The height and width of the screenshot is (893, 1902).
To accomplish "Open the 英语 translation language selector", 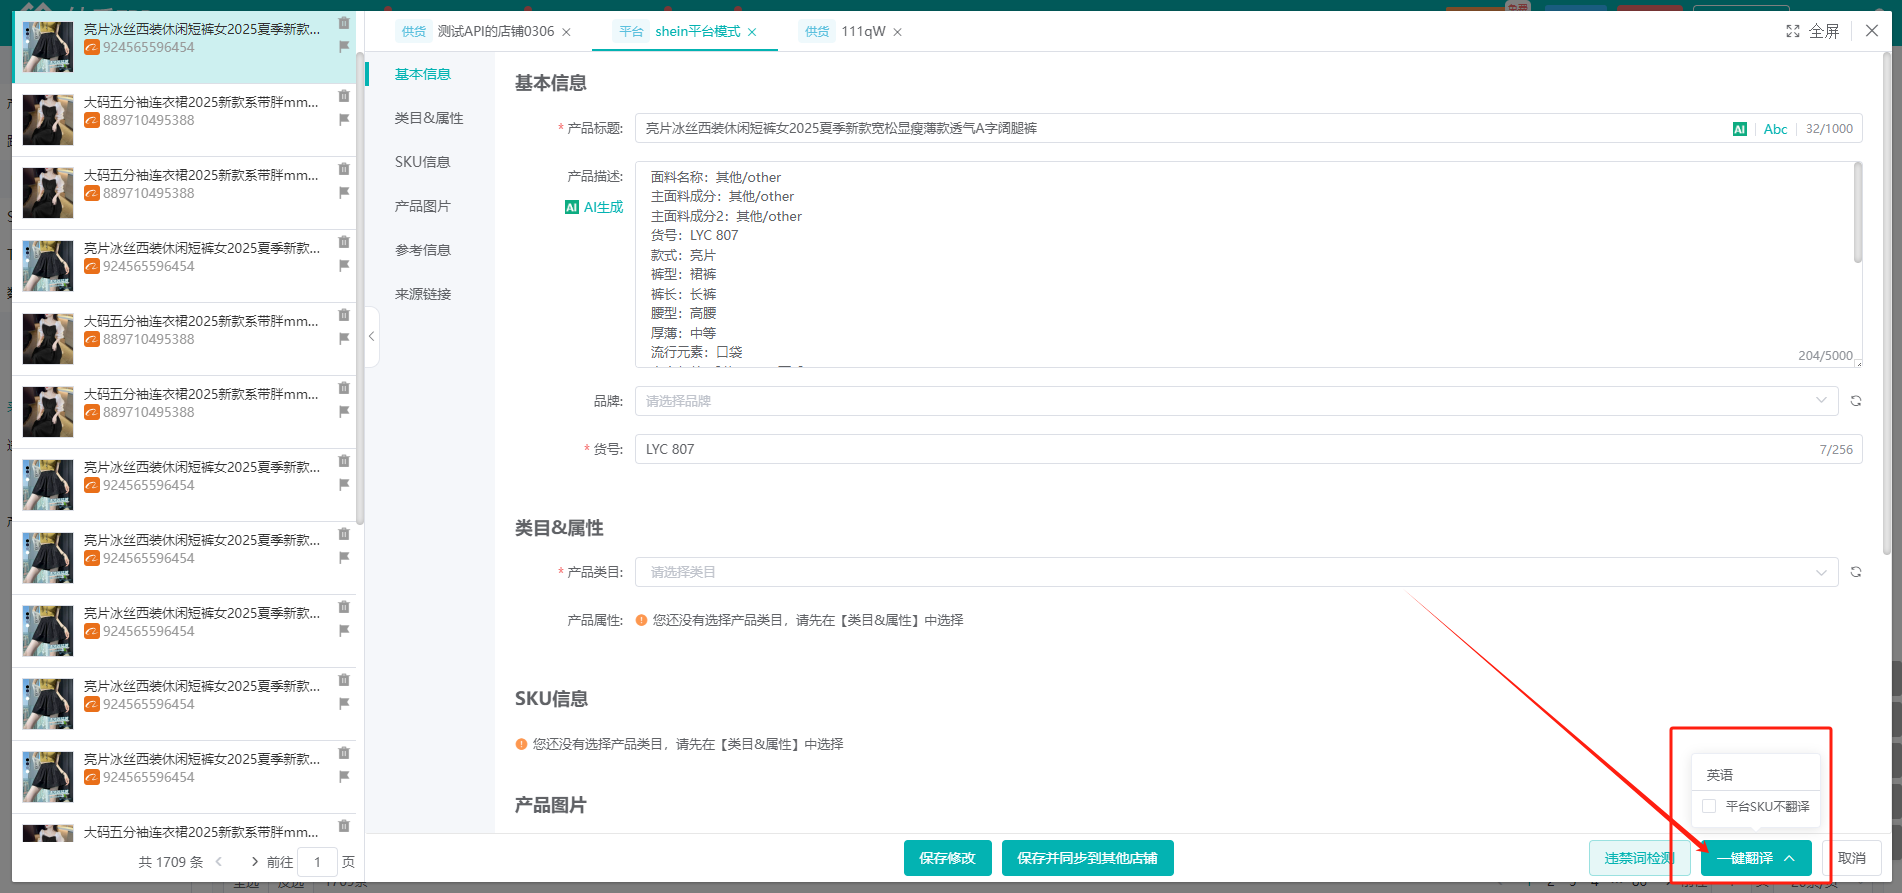I will pyautogui.click(x=1756, y=775).
